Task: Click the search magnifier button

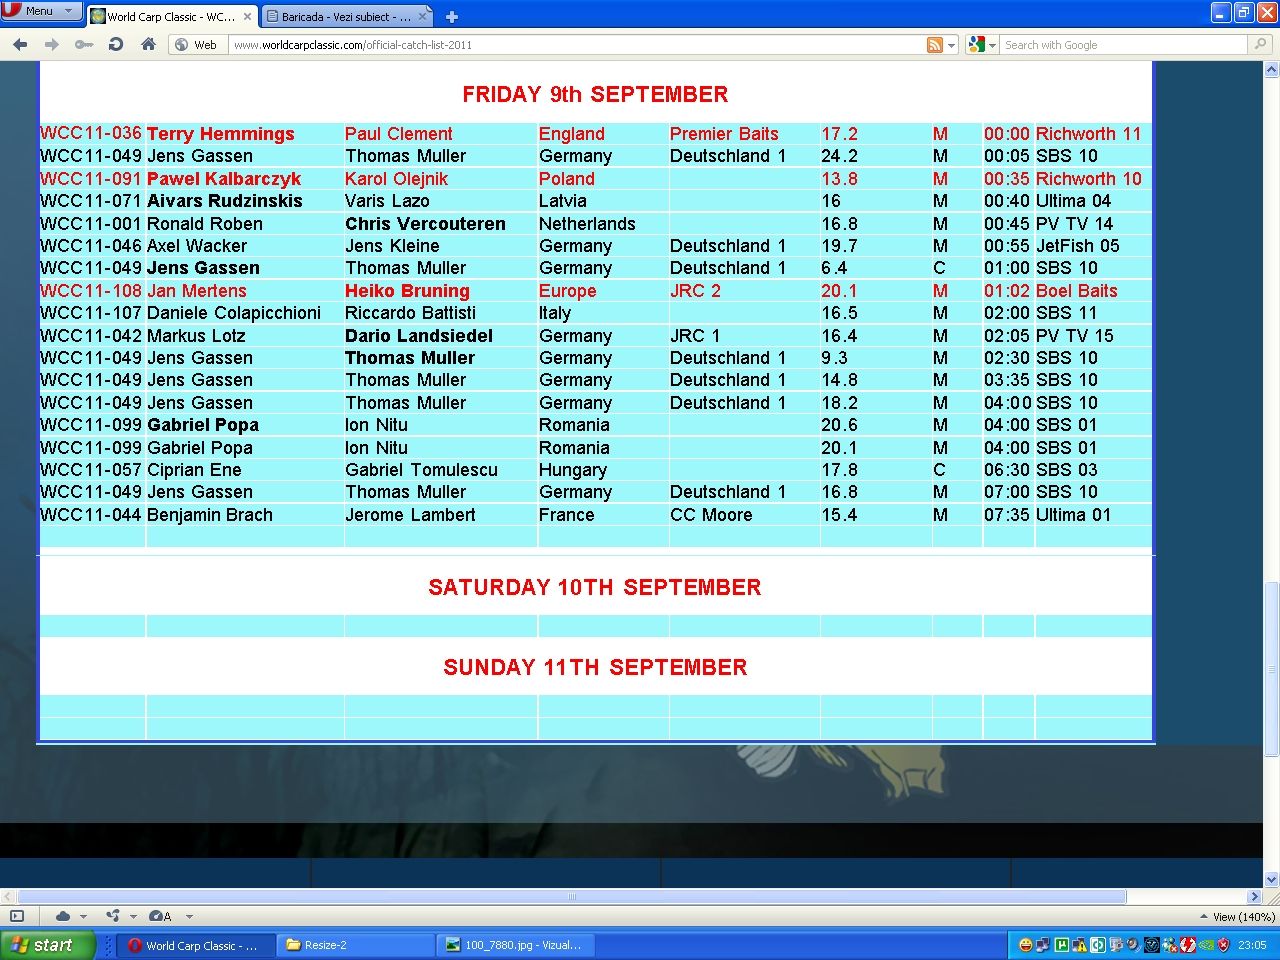Action: [x=1261, y=45]
